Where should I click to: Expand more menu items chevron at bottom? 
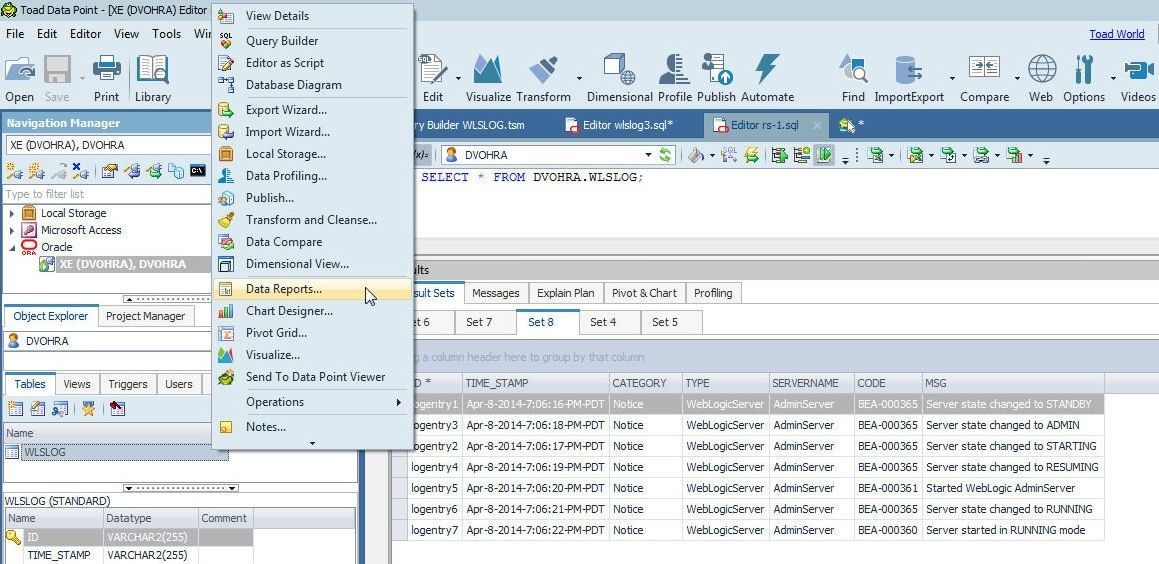312,443
